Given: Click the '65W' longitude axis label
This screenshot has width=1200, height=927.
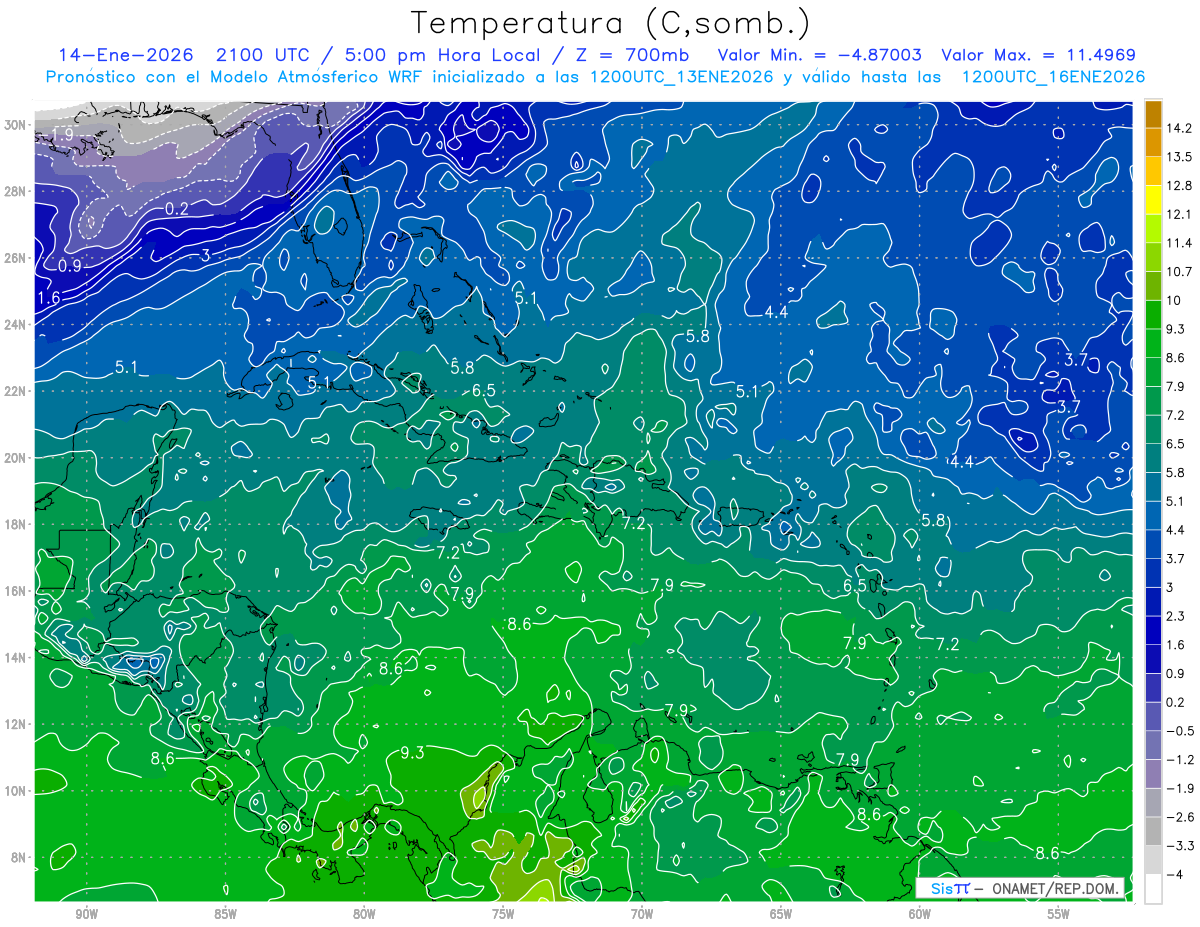Looking at the screenshot, I should click(x=781, y=914).
